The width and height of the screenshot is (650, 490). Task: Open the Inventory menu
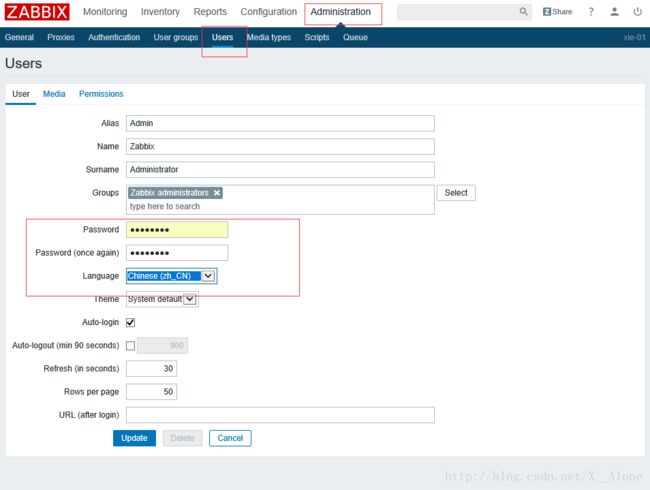(160, 12)
